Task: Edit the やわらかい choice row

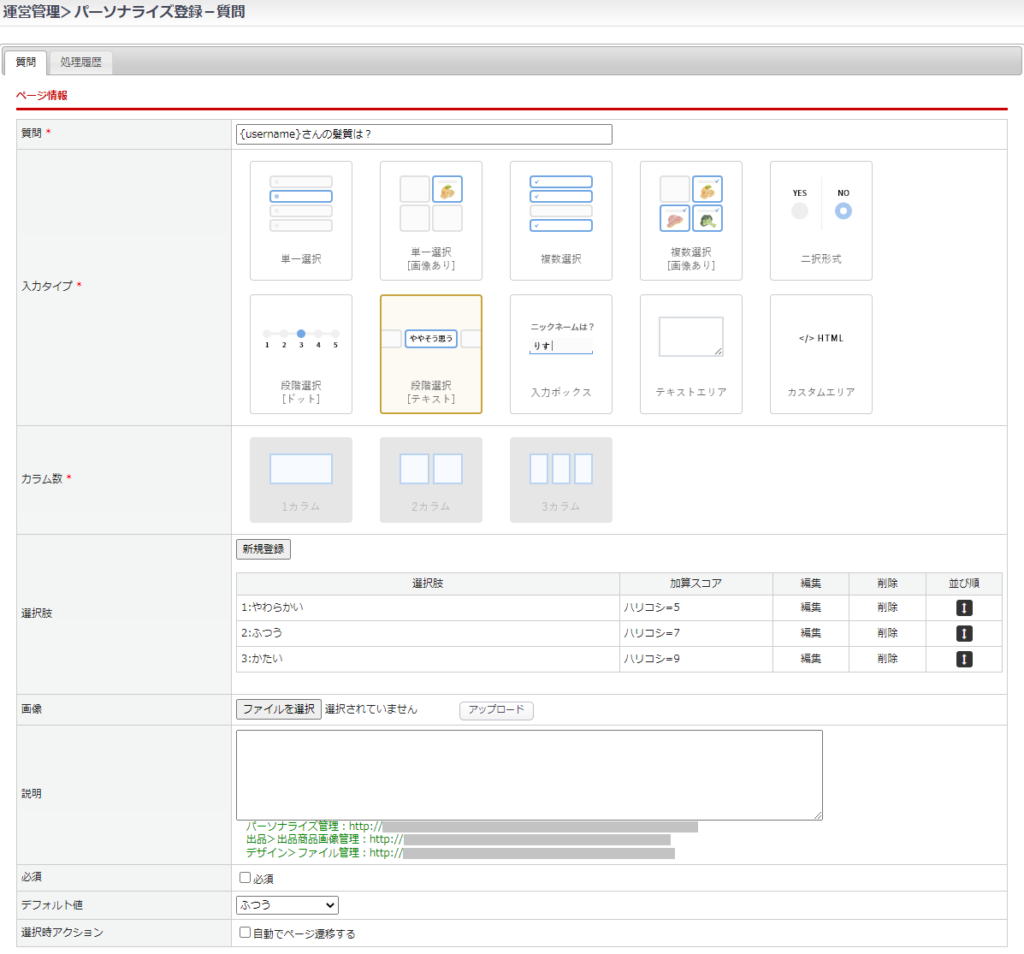Action: [x=810, y=607]
